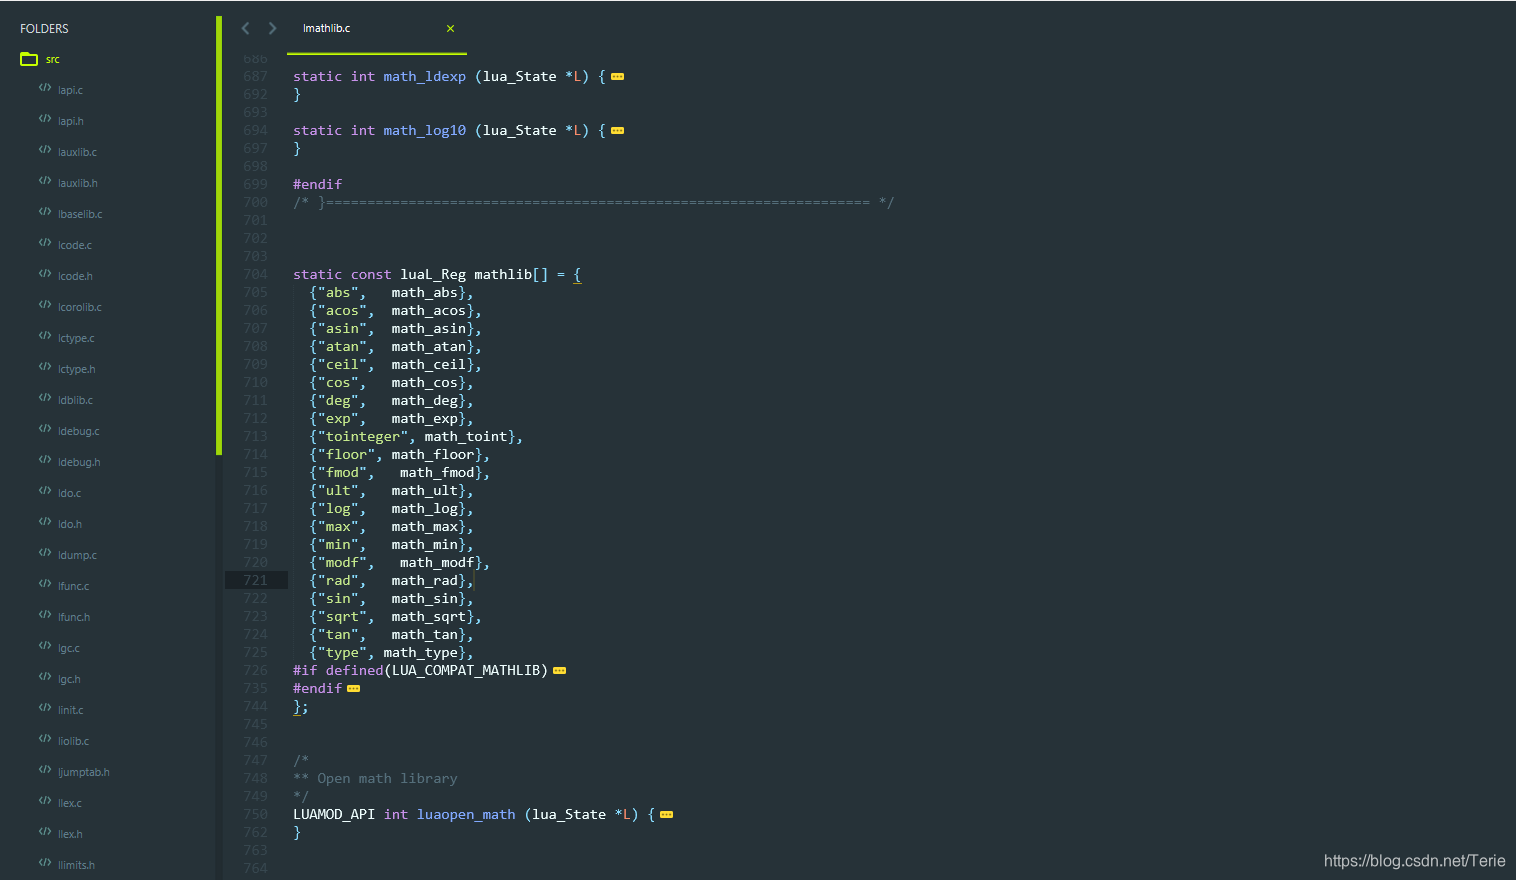This screenshot has height=880, width=1516.
Task: Expand the folded luaopen_math function body
Action: (x=667, y=815)
